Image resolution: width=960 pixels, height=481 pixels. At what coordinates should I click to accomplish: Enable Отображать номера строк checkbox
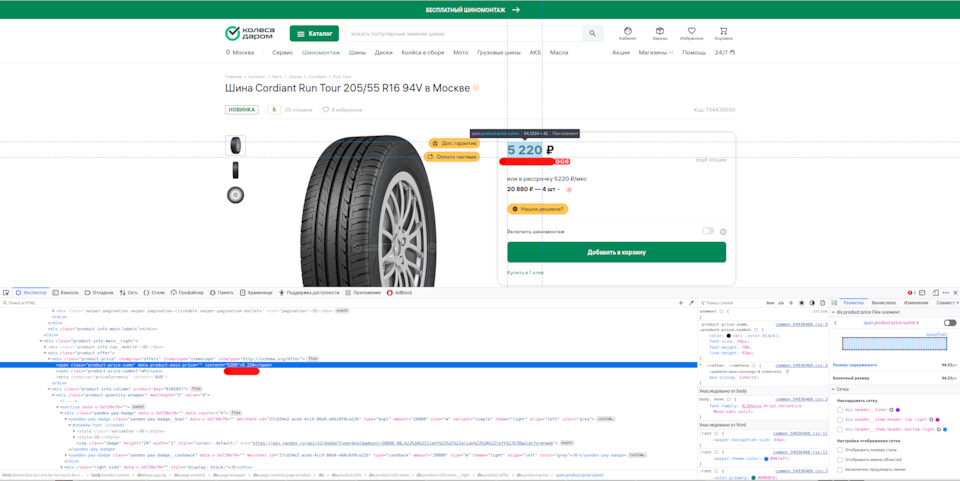pyautogui.click(x=840, y=450)
